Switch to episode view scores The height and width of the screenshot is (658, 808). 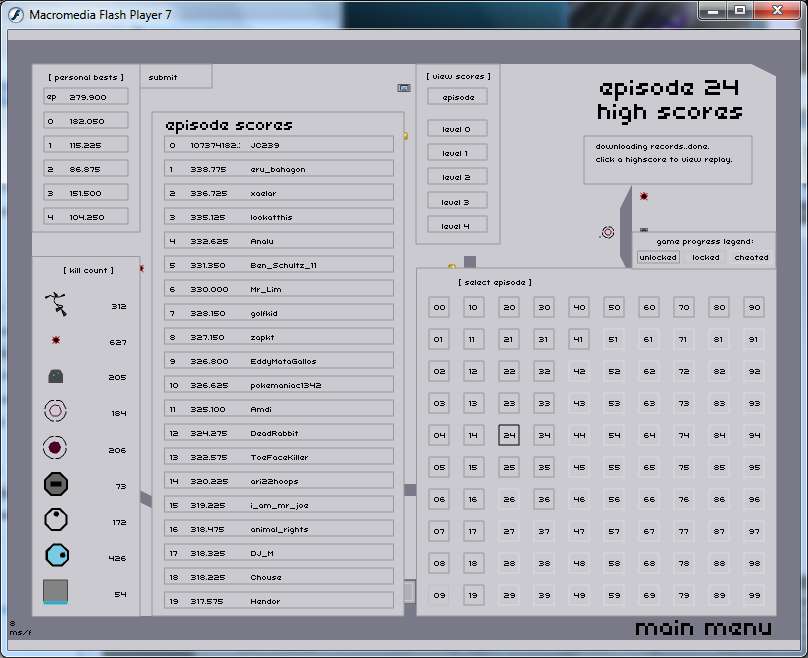pyautogui.click(x=455, y=97)
